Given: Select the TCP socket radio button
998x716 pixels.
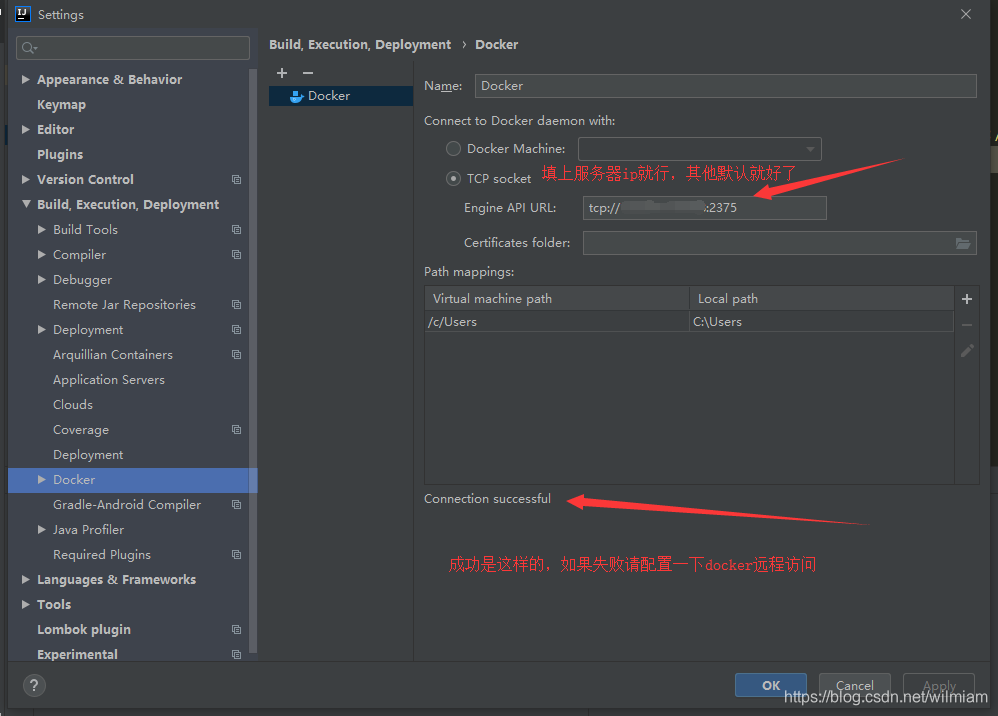Looking at the screenshot, I should tap(453, 179).
